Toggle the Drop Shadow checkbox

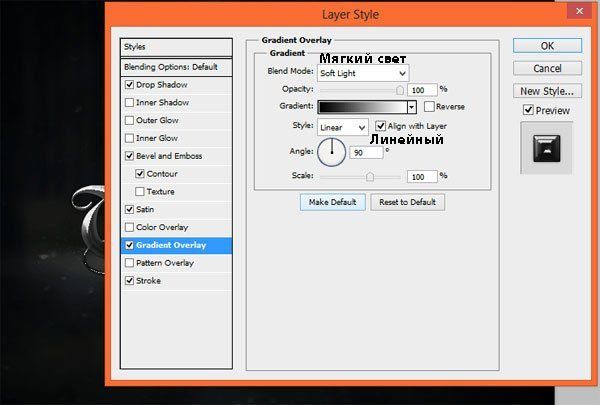click(129, 85)
